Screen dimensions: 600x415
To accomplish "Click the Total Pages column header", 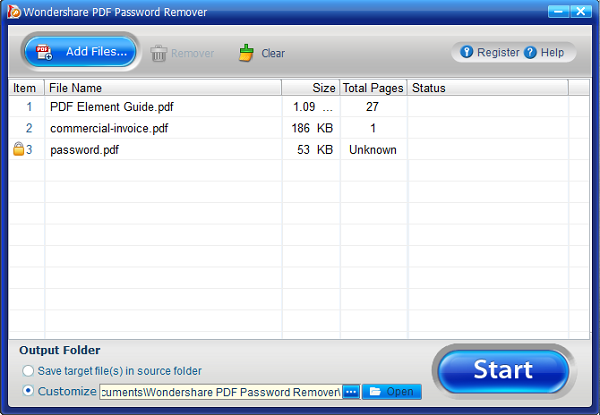I will [x=373, y=88].
